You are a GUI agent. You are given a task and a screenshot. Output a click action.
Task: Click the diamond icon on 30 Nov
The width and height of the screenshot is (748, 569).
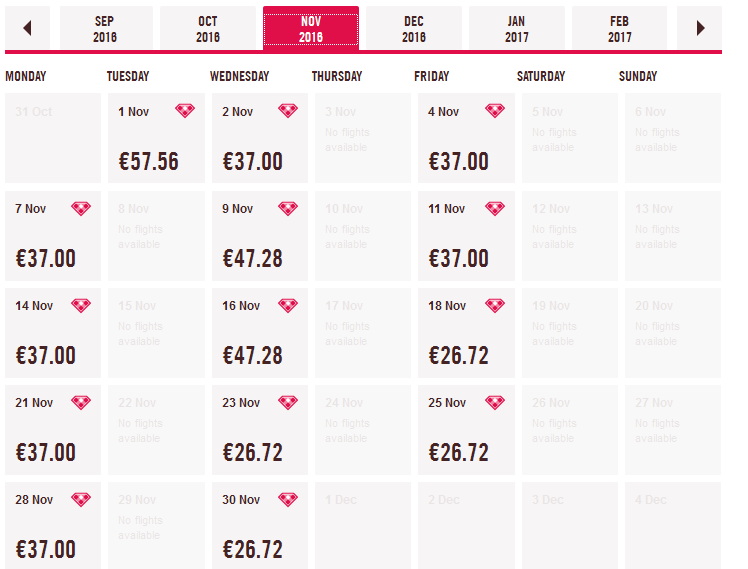(288, 499)
